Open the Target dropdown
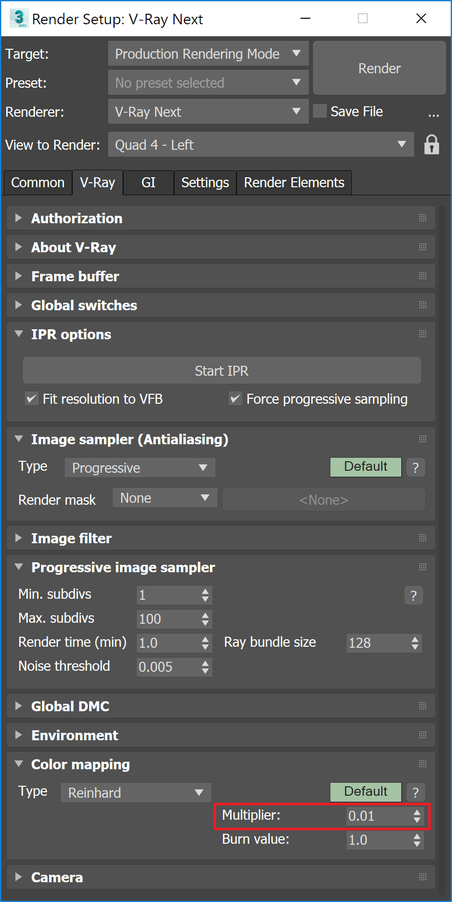 click(208, 53)
